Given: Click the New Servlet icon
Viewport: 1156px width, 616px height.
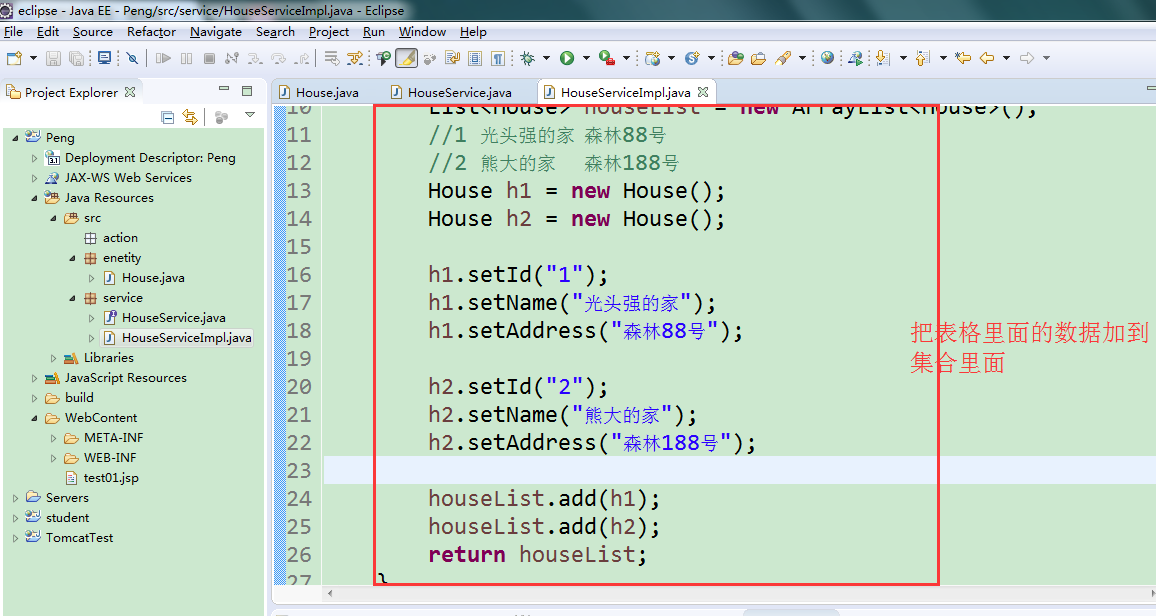Looking at the screenshot, I should (692, 58).
